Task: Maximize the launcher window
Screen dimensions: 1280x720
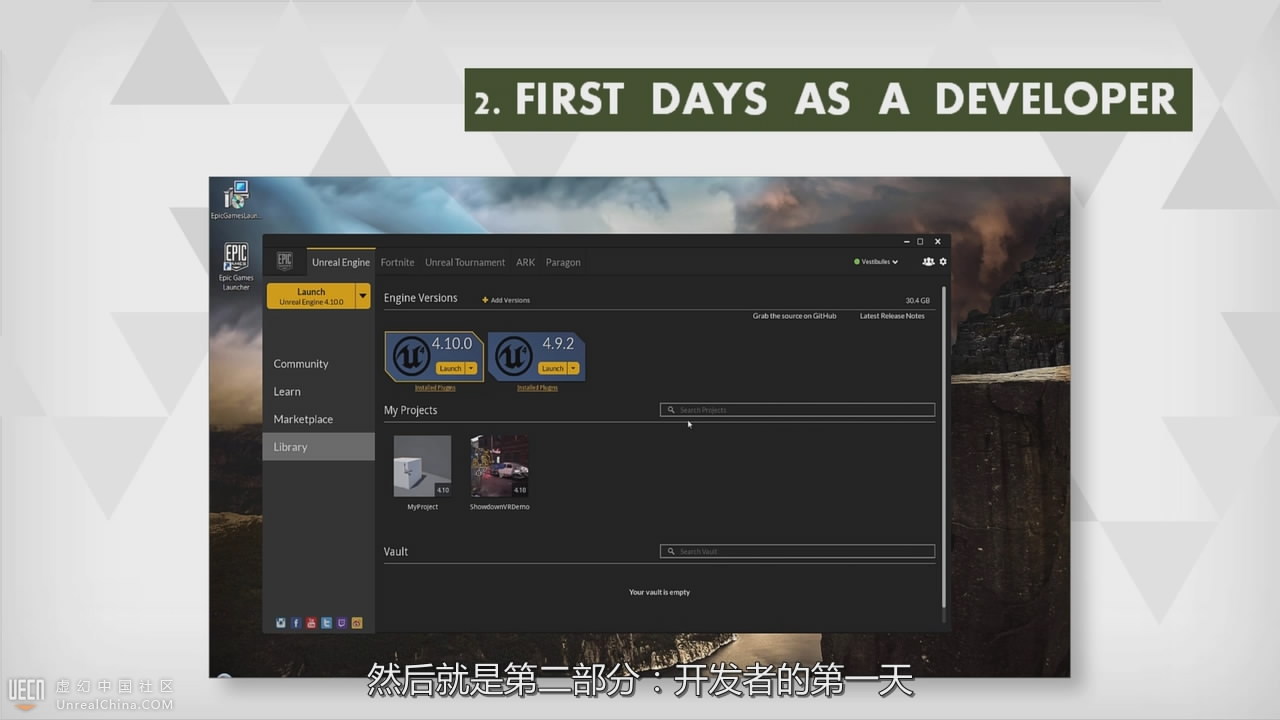Action: [921, 241]
